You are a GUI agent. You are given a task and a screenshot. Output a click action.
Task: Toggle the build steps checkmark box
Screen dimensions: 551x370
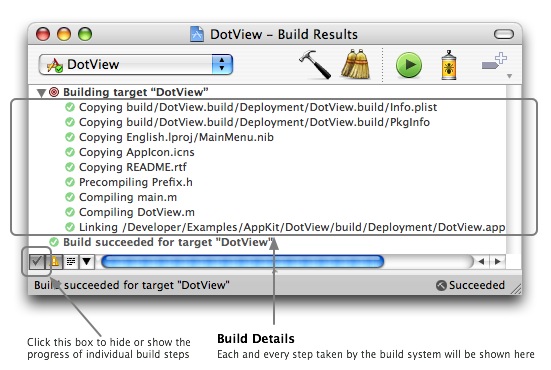(x=37, y=261)
